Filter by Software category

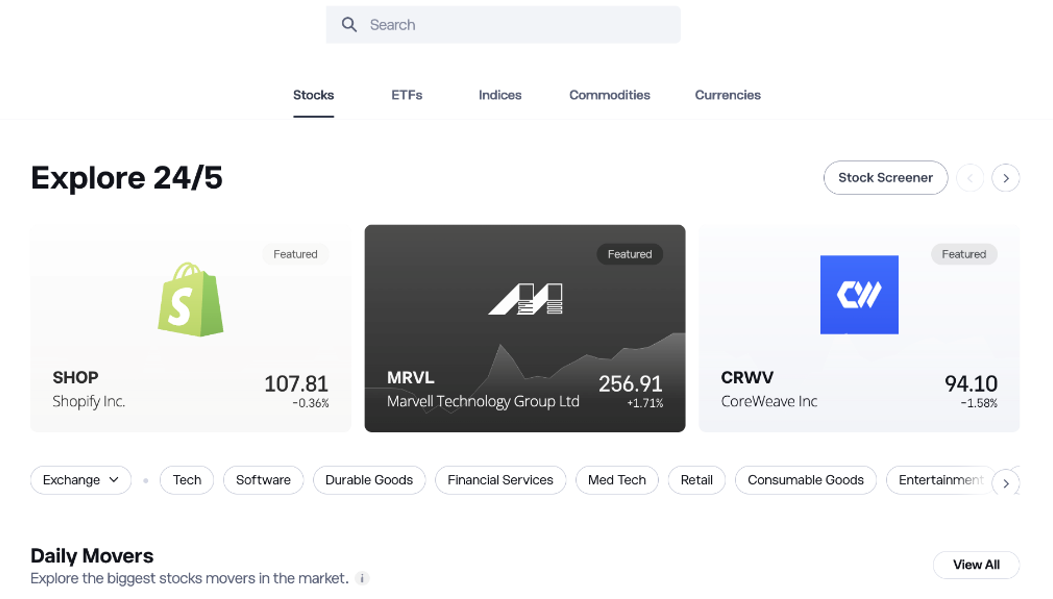(263, 480)
